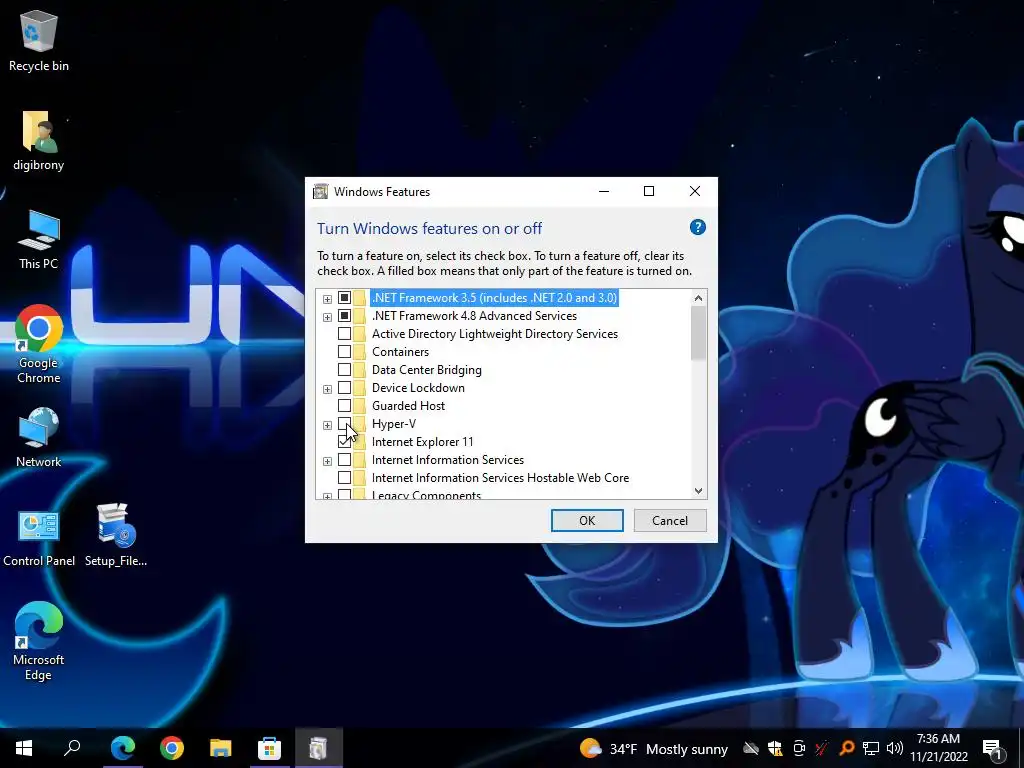1024x768 pixels.
Task: Expand the .NET Framework 3.5 node
Action: coord(327,299)
